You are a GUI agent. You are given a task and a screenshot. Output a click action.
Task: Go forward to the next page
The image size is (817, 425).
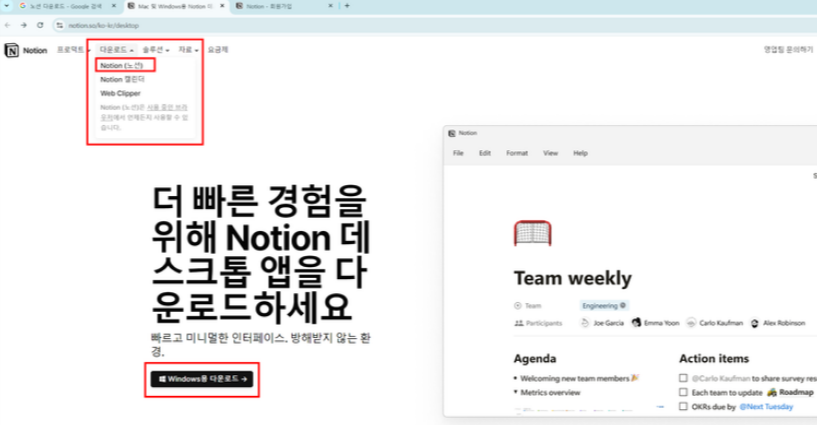23,25
